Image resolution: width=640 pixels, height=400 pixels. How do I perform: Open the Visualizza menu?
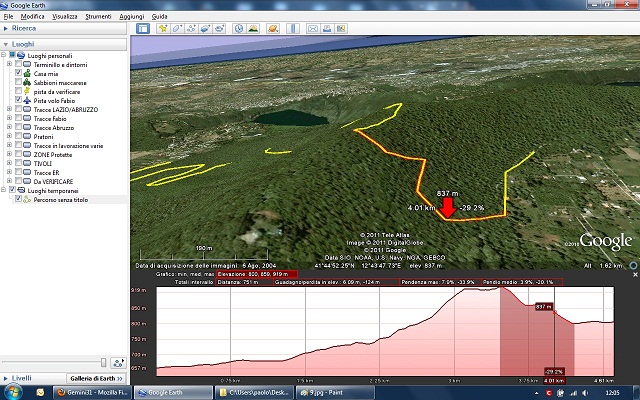pyautogui.click(x=64, y=16)
